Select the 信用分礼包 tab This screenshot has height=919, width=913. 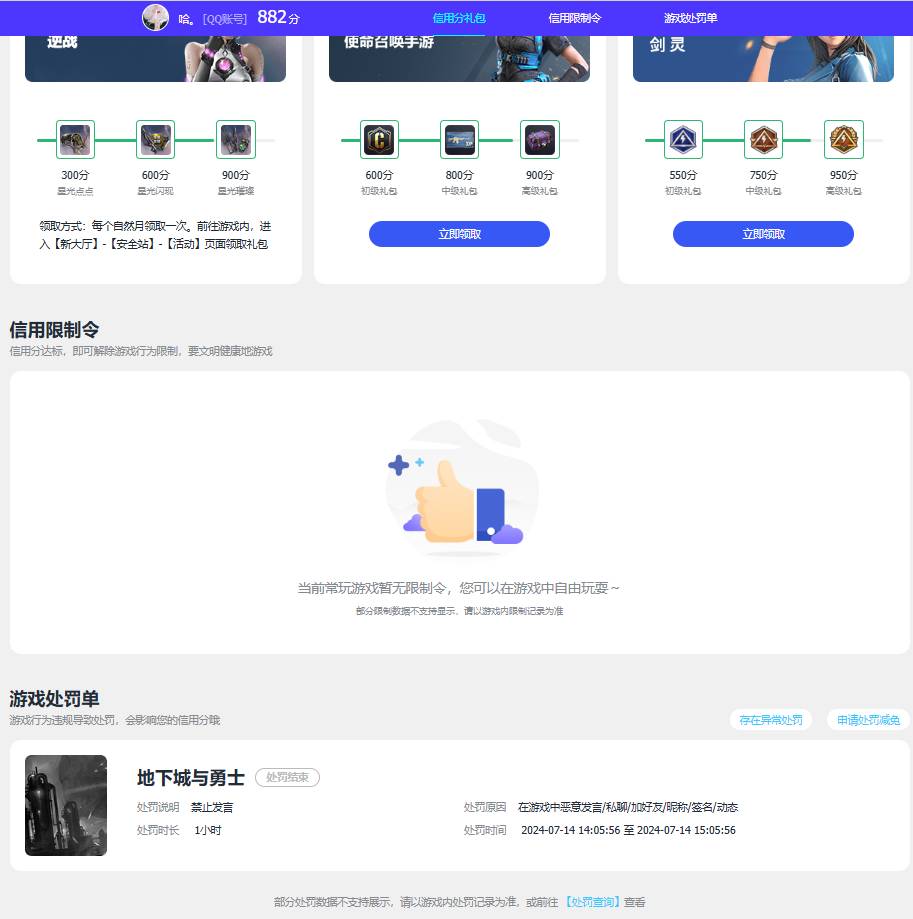(x=457, y=17)
